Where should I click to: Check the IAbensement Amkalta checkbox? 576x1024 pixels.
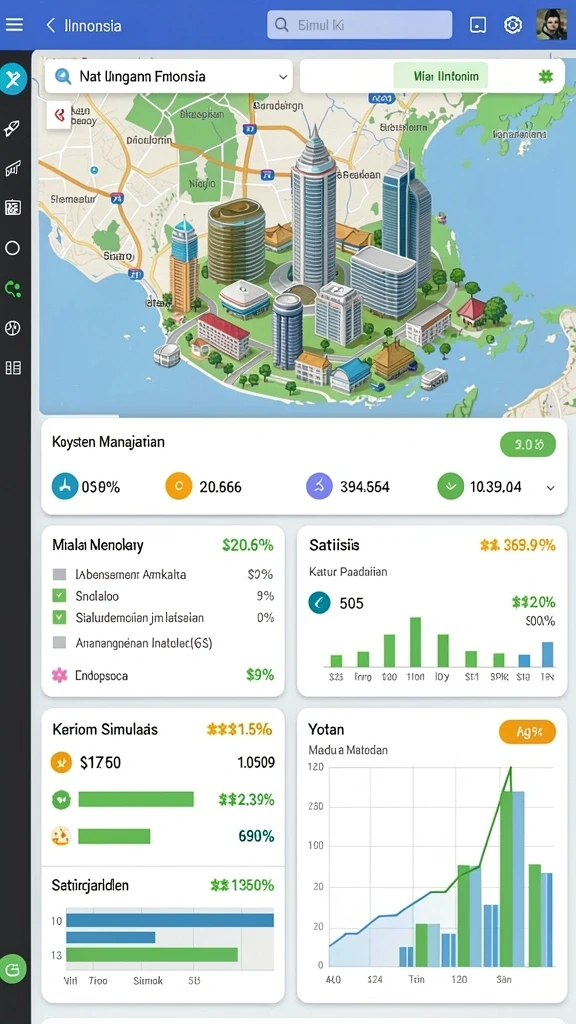[x=59, y=575]
